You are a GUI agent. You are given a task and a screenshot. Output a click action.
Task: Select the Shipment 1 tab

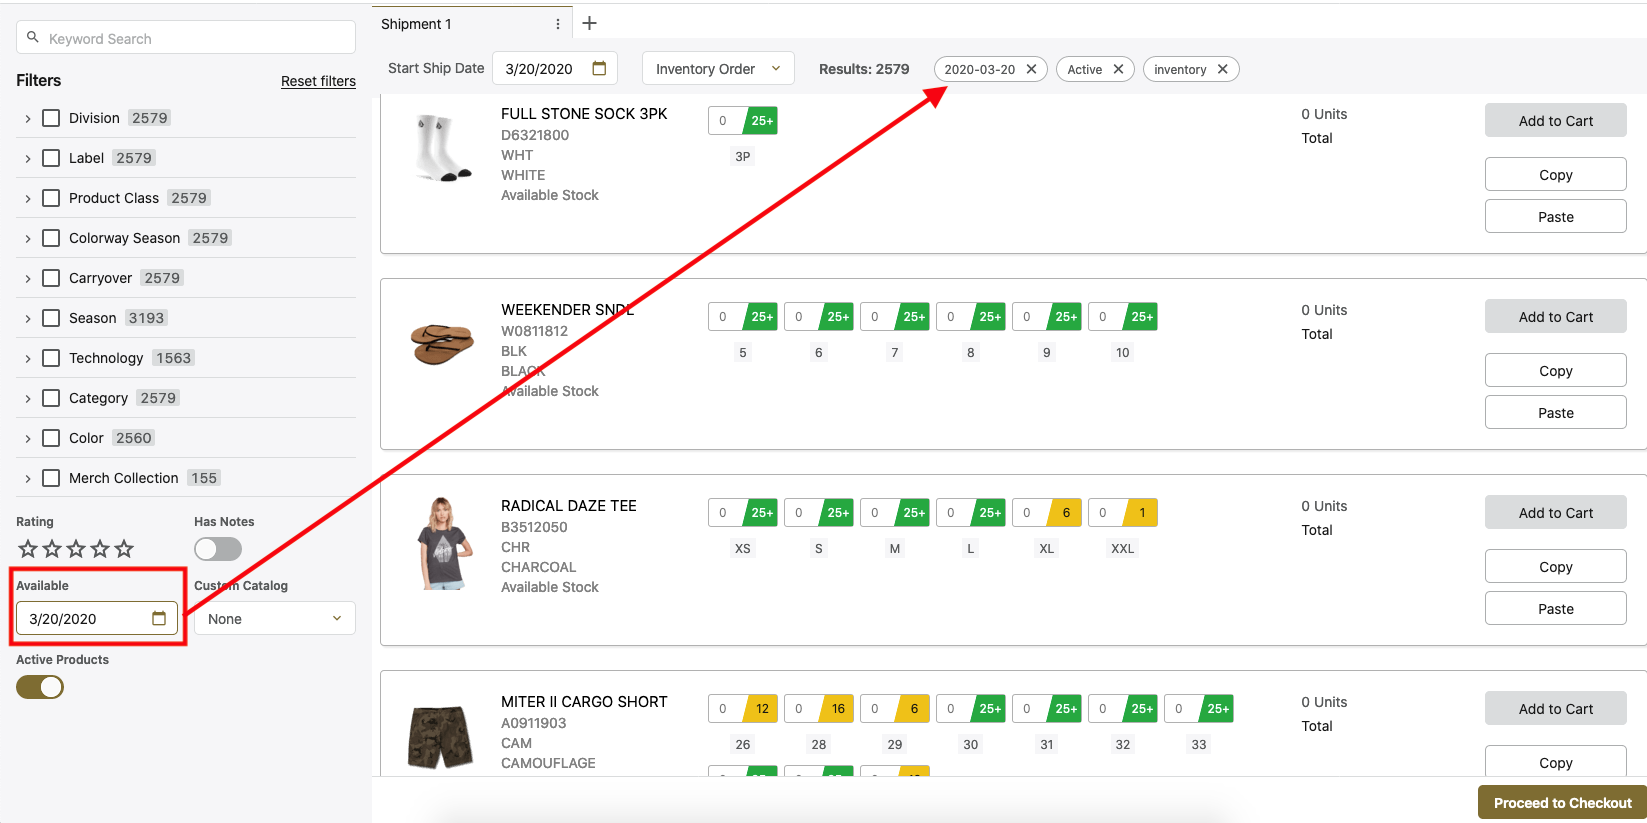416,24
